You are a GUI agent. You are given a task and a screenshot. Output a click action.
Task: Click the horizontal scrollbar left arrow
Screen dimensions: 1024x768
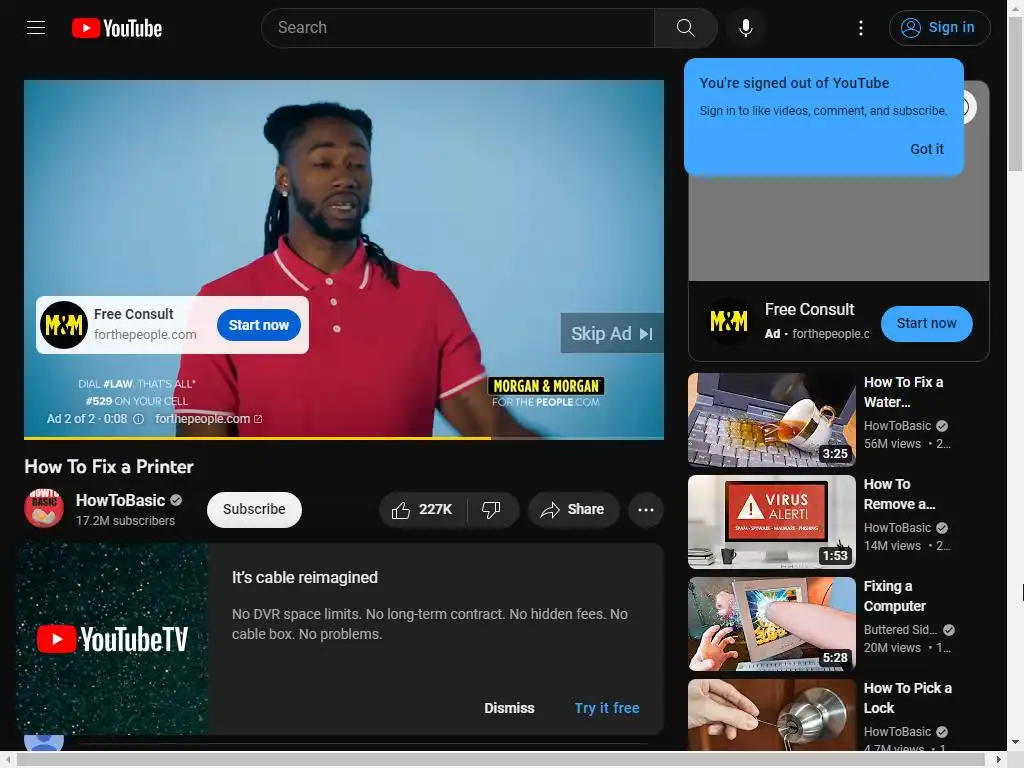point(8,760)
